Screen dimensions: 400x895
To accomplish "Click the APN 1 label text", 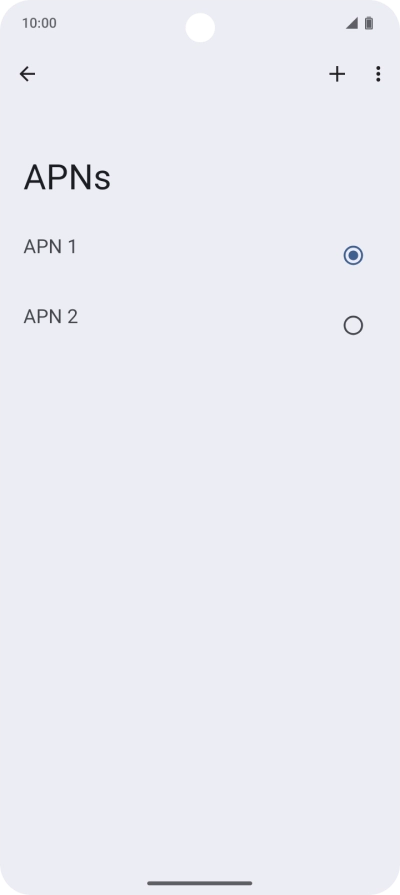I will point(50,247).
